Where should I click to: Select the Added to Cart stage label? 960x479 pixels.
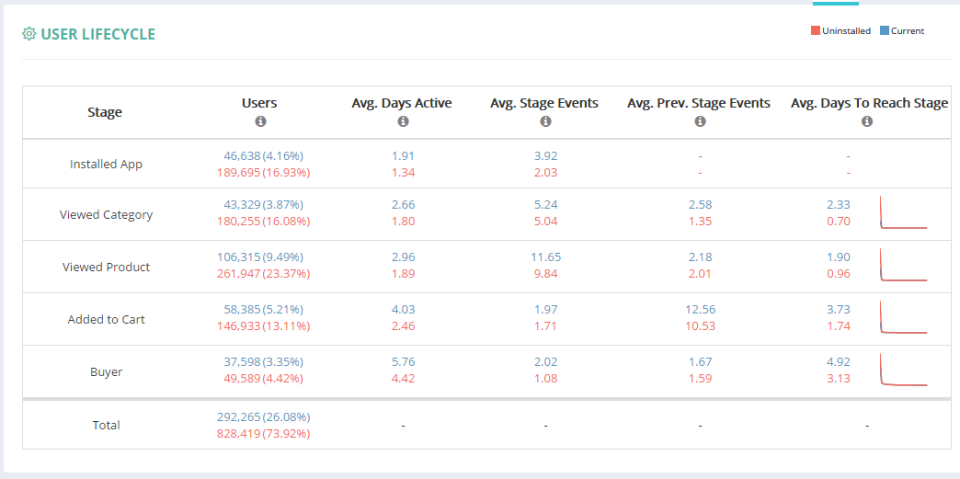pyautogui.click(x=105, y=319)
